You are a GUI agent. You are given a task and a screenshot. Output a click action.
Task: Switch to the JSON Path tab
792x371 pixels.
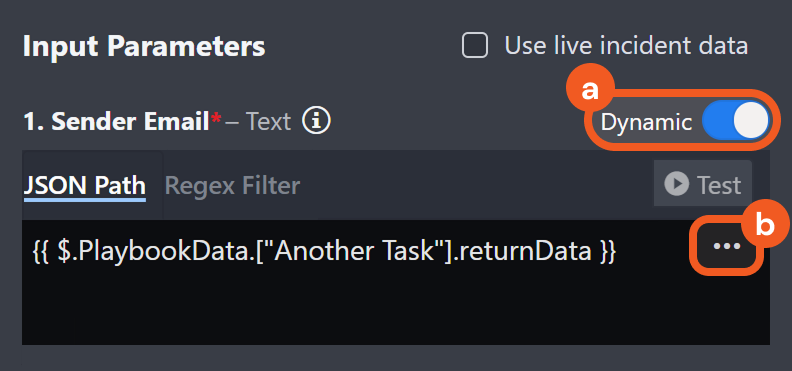(x=85, y=186)
